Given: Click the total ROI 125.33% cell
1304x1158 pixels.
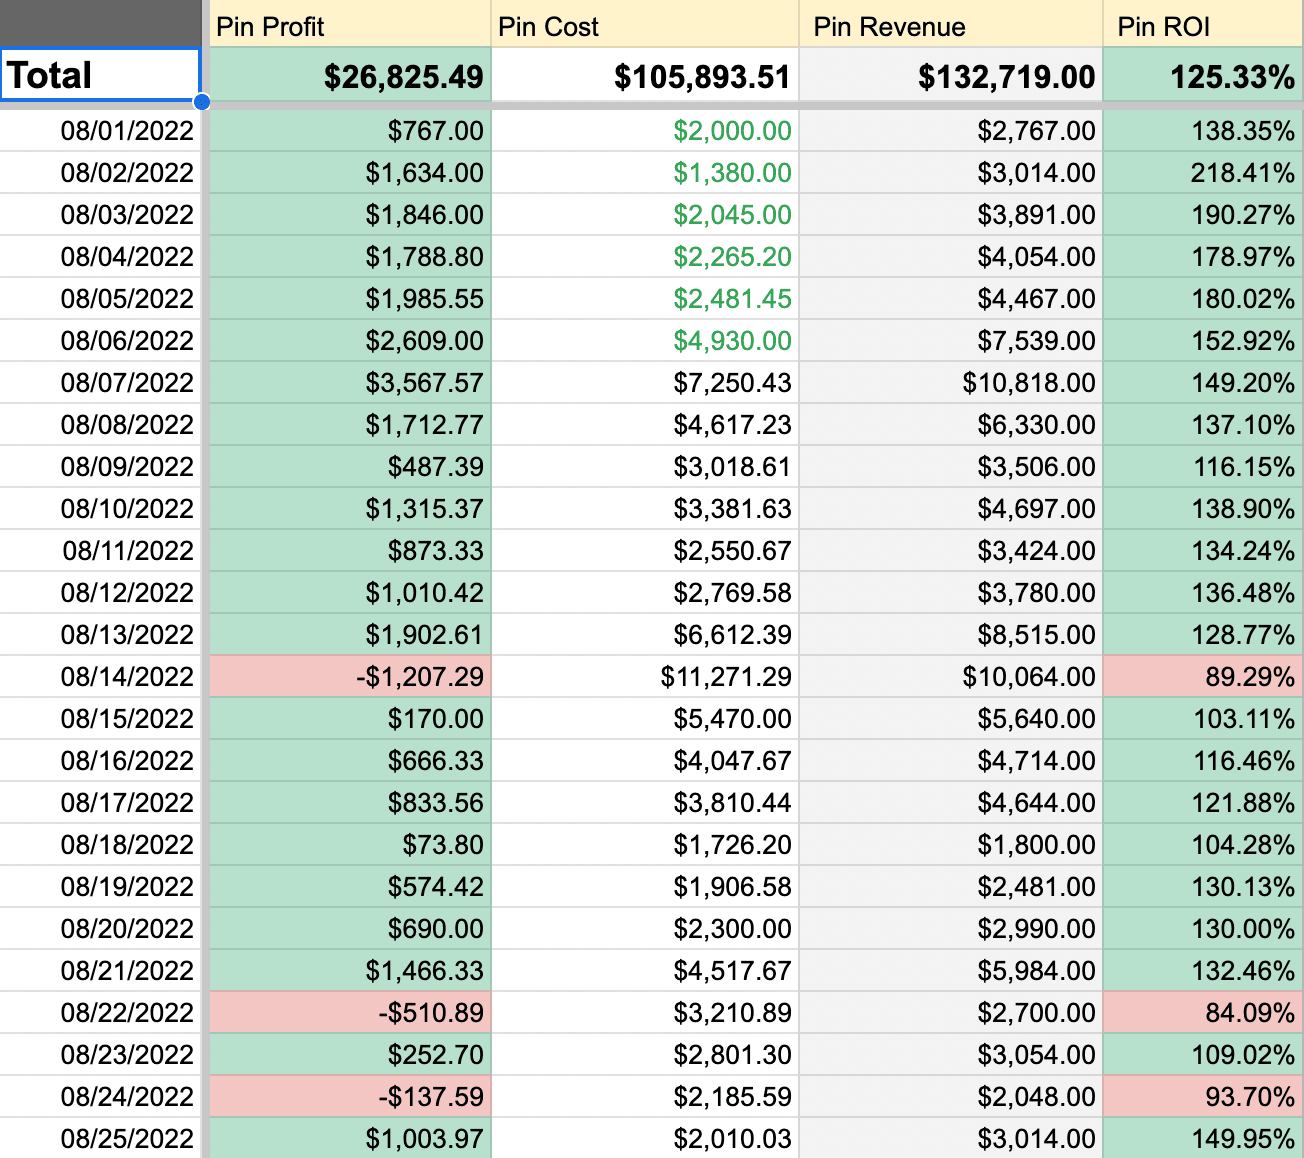Looking at the screenshot, I should click(1202, 77).
